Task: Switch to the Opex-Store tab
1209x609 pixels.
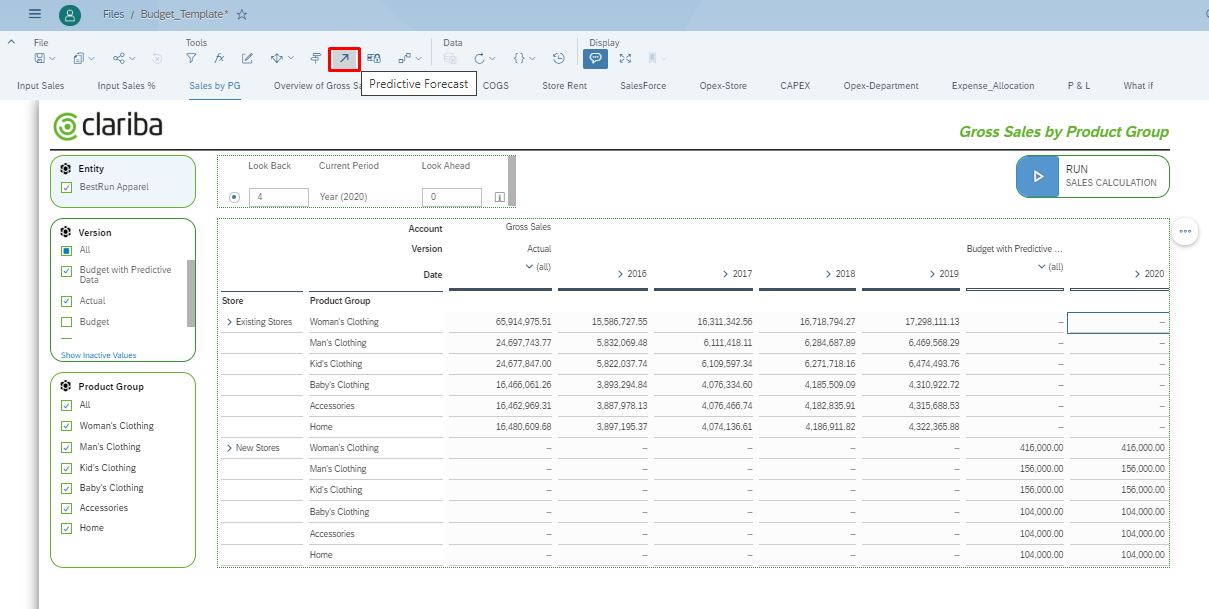Action: click(x=723, y=86)
